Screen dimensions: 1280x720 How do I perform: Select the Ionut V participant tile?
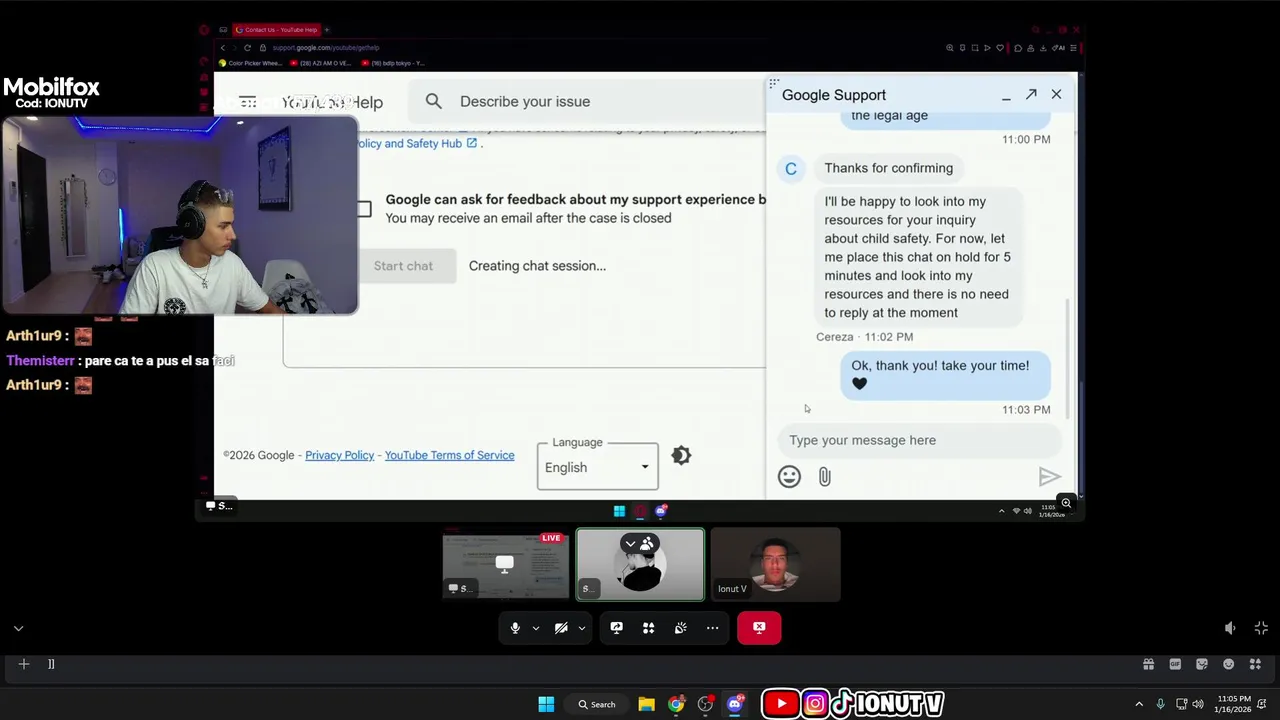[775, 565]
